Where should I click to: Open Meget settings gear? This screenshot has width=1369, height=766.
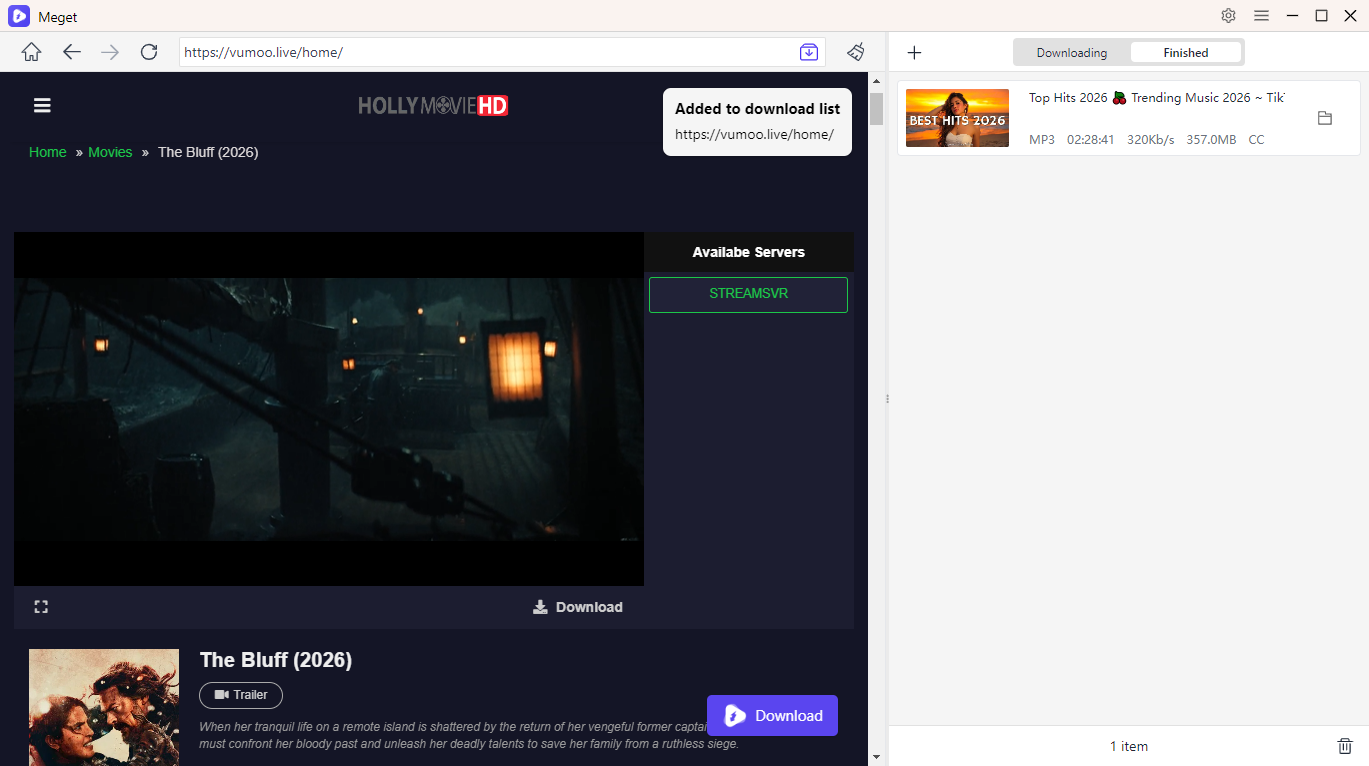pos(1229,16)
